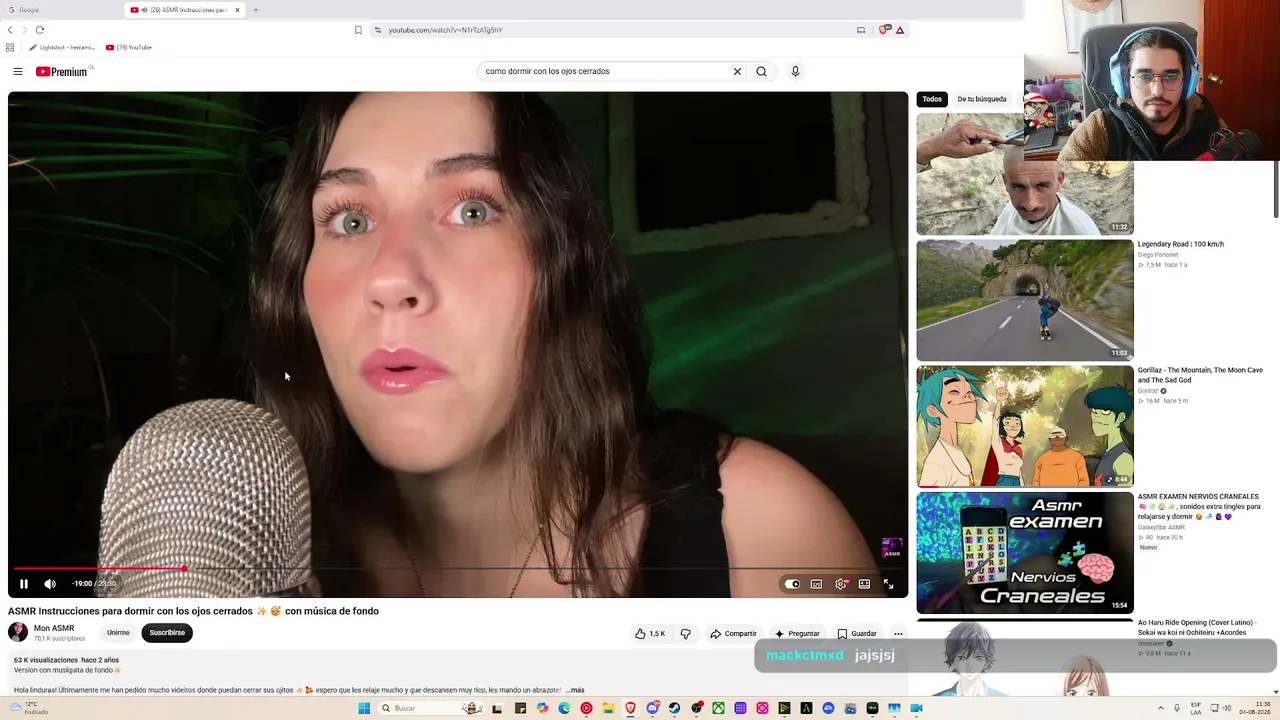Select the Todos filter chip
This screenshot has height=720, width=1280.
(932, 99)
